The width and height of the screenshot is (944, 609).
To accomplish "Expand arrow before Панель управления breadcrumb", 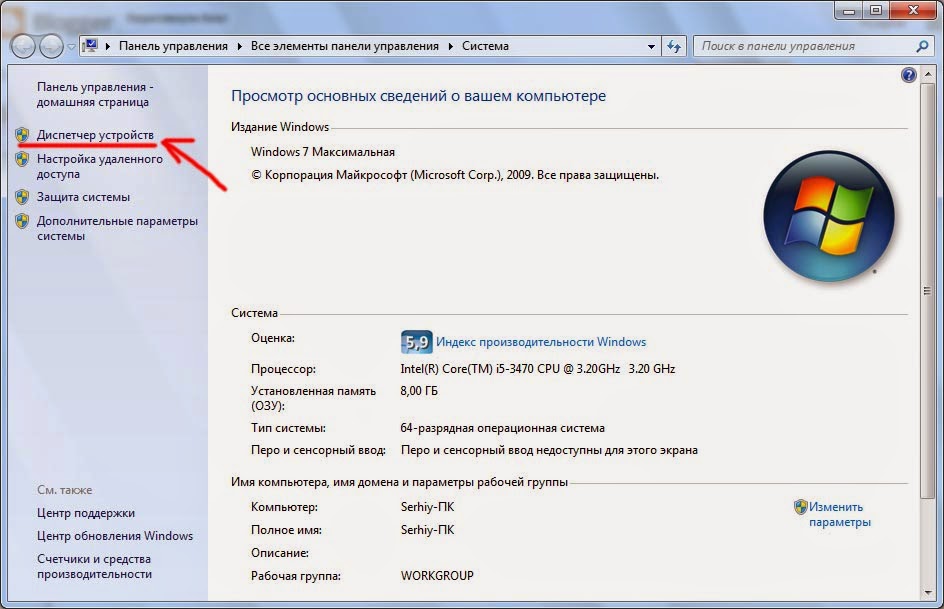I will click(x=108, y=46).
